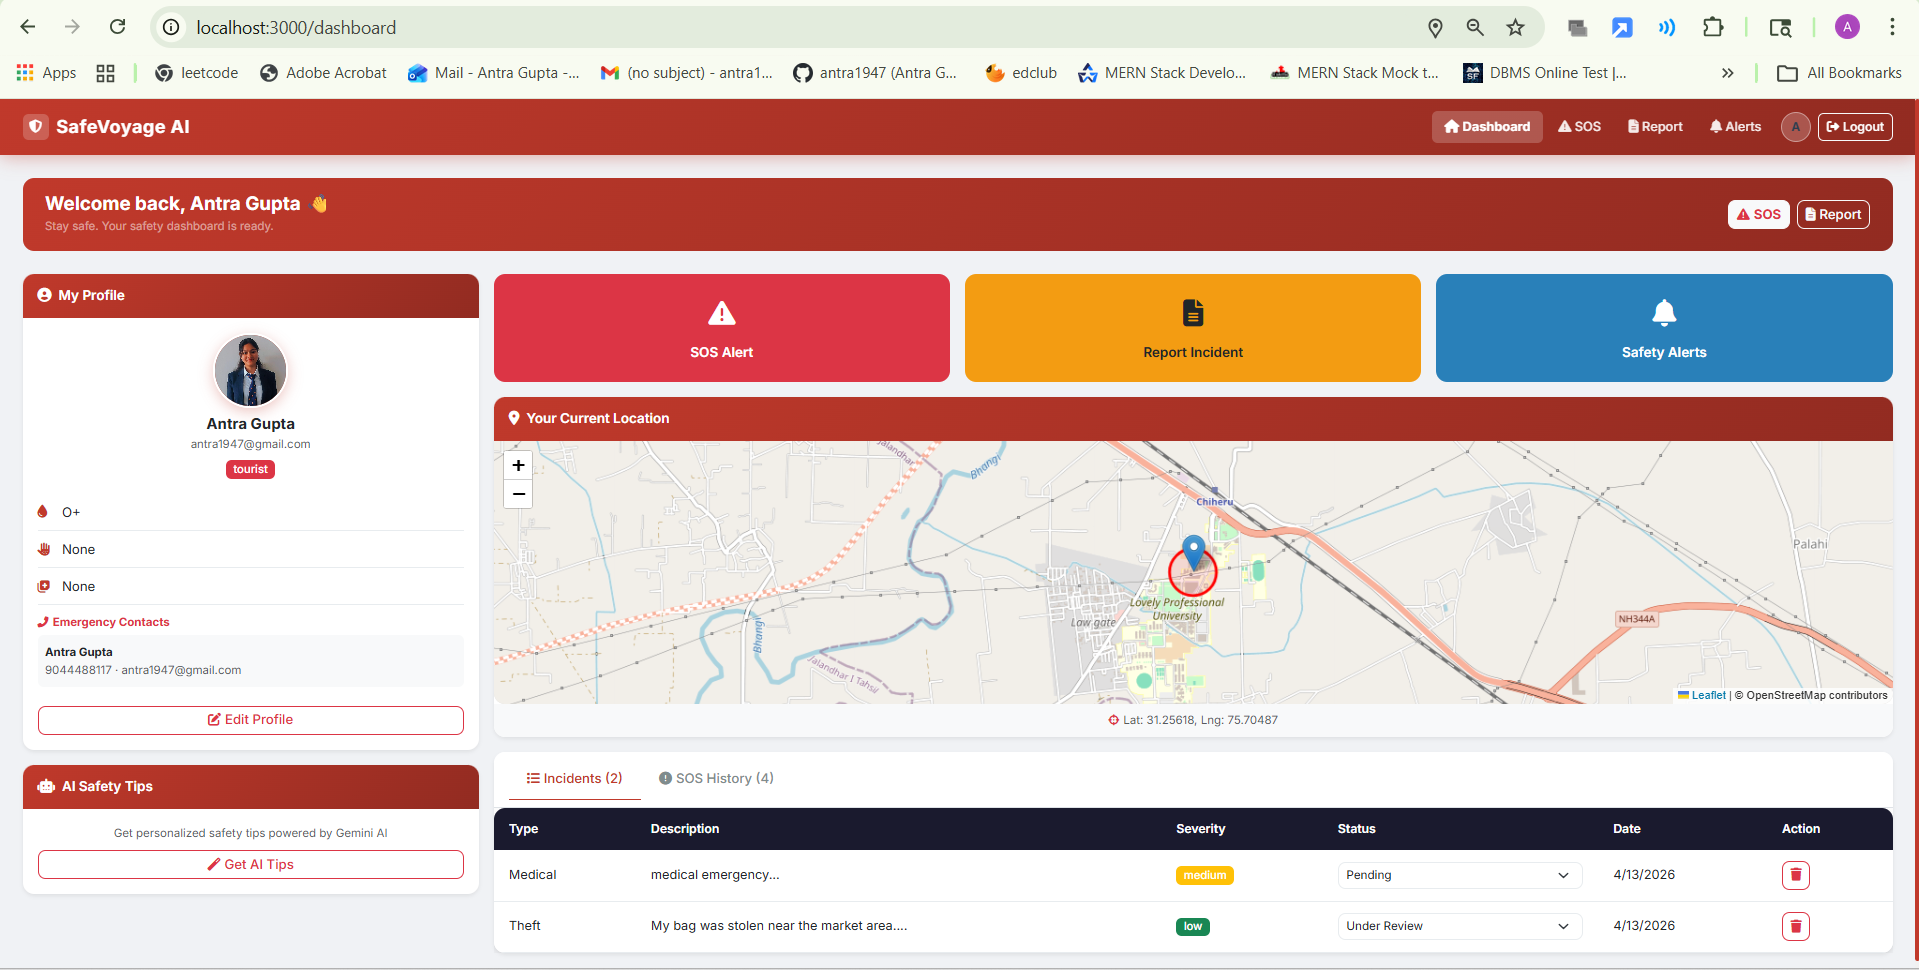Open Alerts in the navigation bar

click(x=1735, y=127)
